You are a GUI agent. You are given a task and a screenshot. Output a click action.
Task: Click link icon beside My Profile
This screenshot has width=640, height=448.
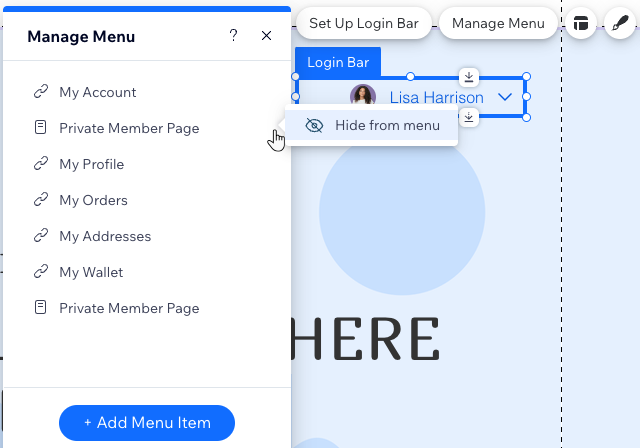[x=41, y=164]
